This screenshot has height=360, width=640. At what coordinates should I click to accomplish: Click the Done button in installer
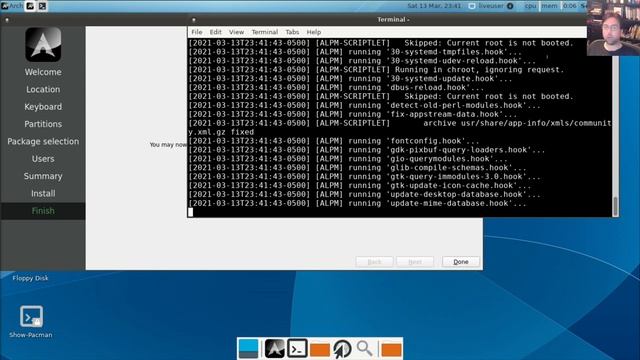point(461,262)
